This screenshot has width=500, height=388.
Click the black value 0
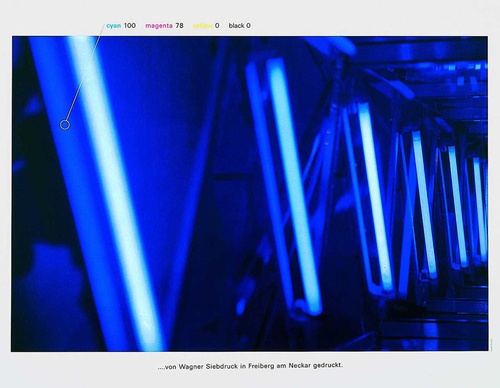[248, 26]
